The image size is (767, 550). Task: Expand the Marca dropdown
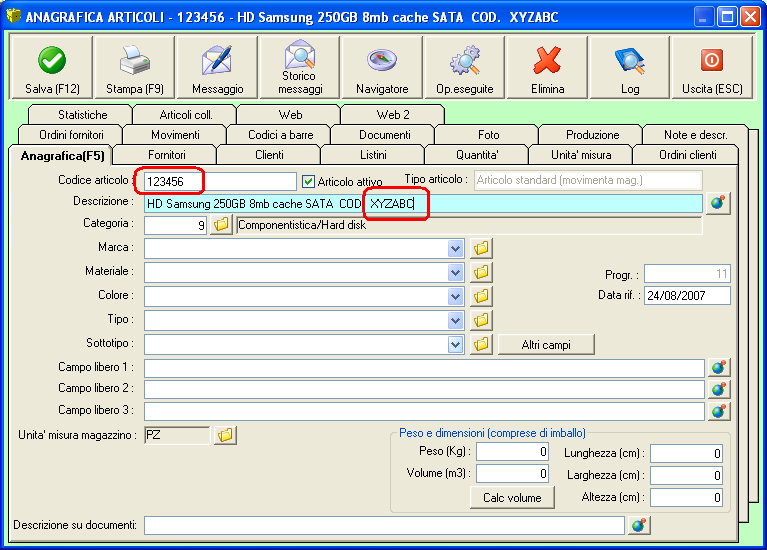pos(456,248)
